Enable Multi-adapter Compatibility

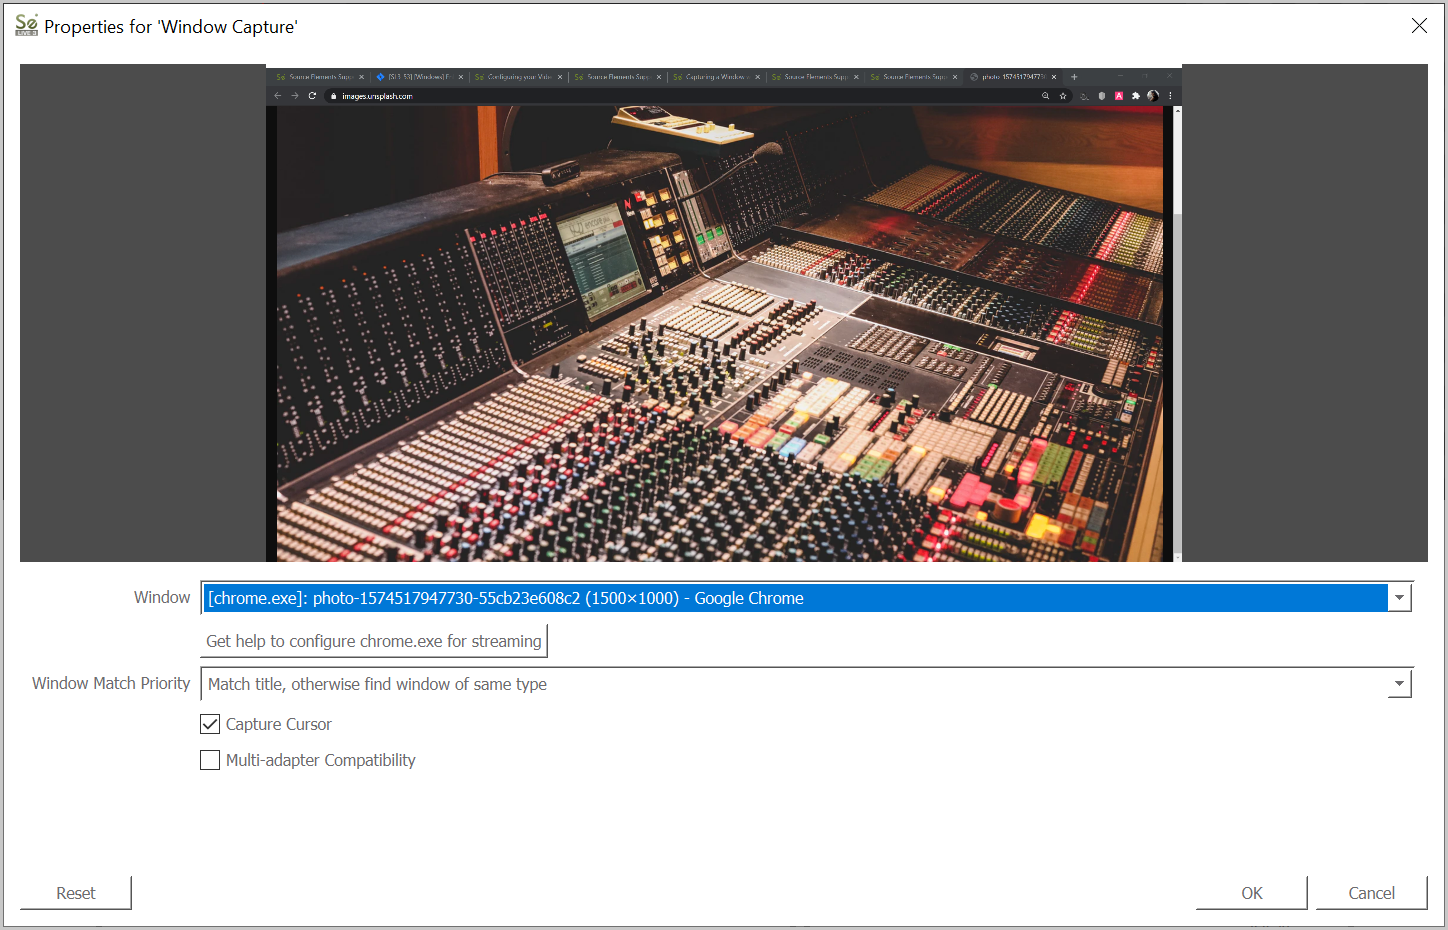(210, 760)
